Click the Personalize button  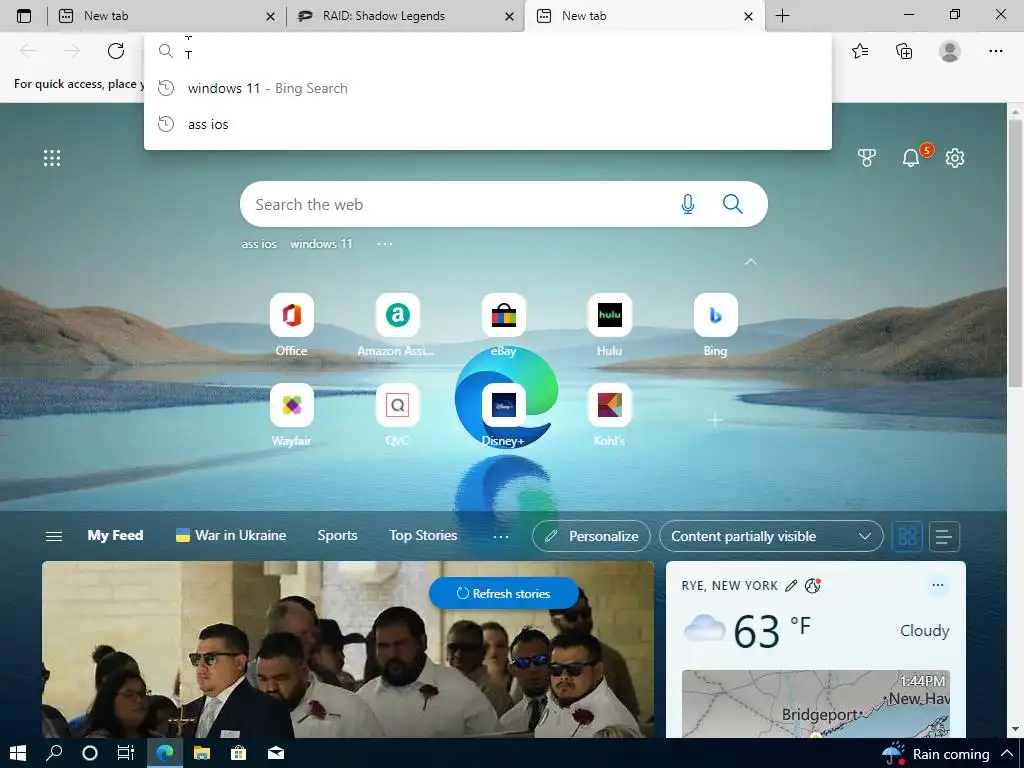591,536
